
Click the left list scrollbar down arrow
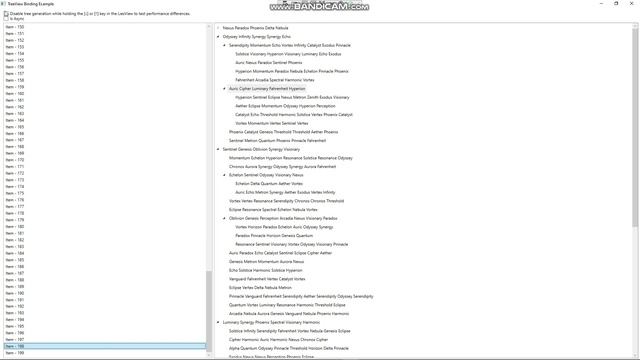pos(209,355)
